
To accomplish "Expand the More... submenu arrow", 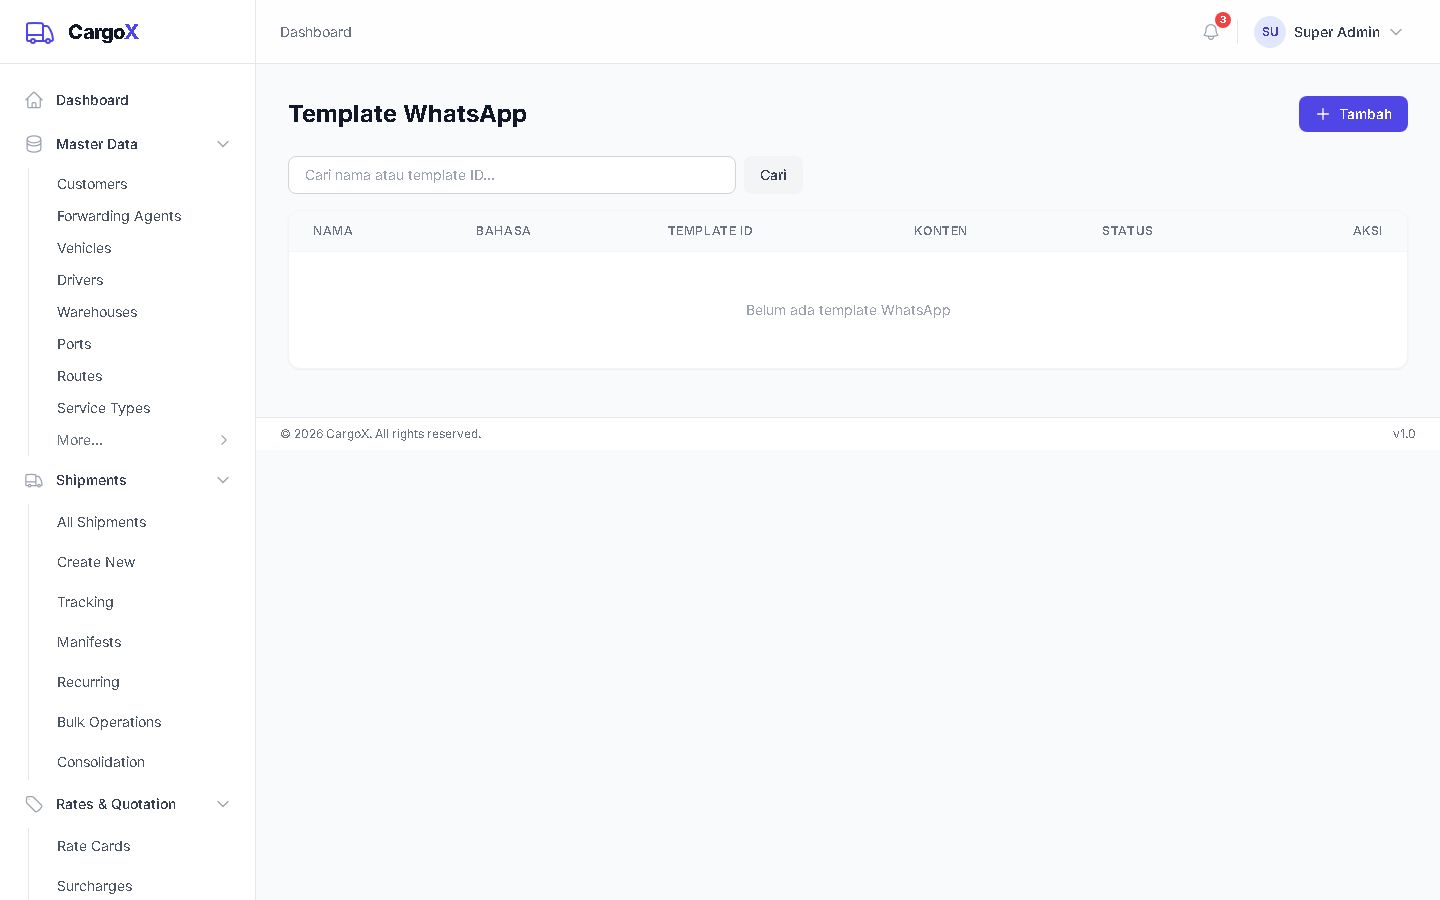I will pyautogui.click(x=224, y=440).
